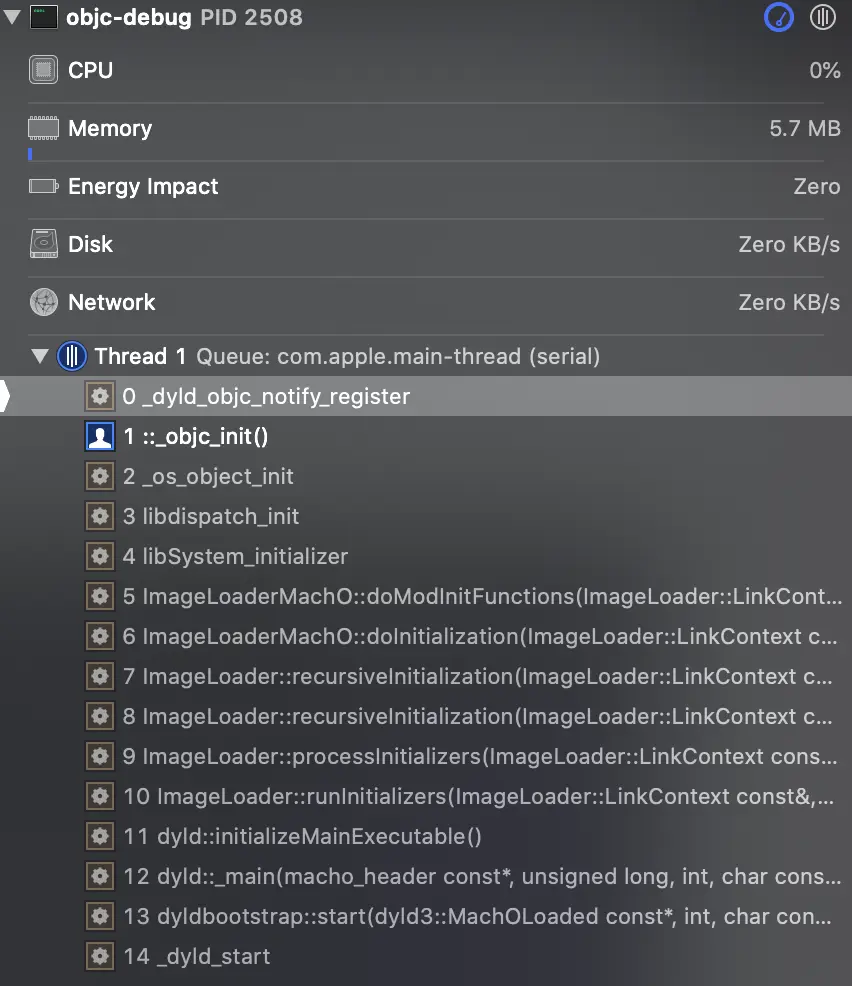
Task: Open the Network activity report
Action: pos(111,302)
